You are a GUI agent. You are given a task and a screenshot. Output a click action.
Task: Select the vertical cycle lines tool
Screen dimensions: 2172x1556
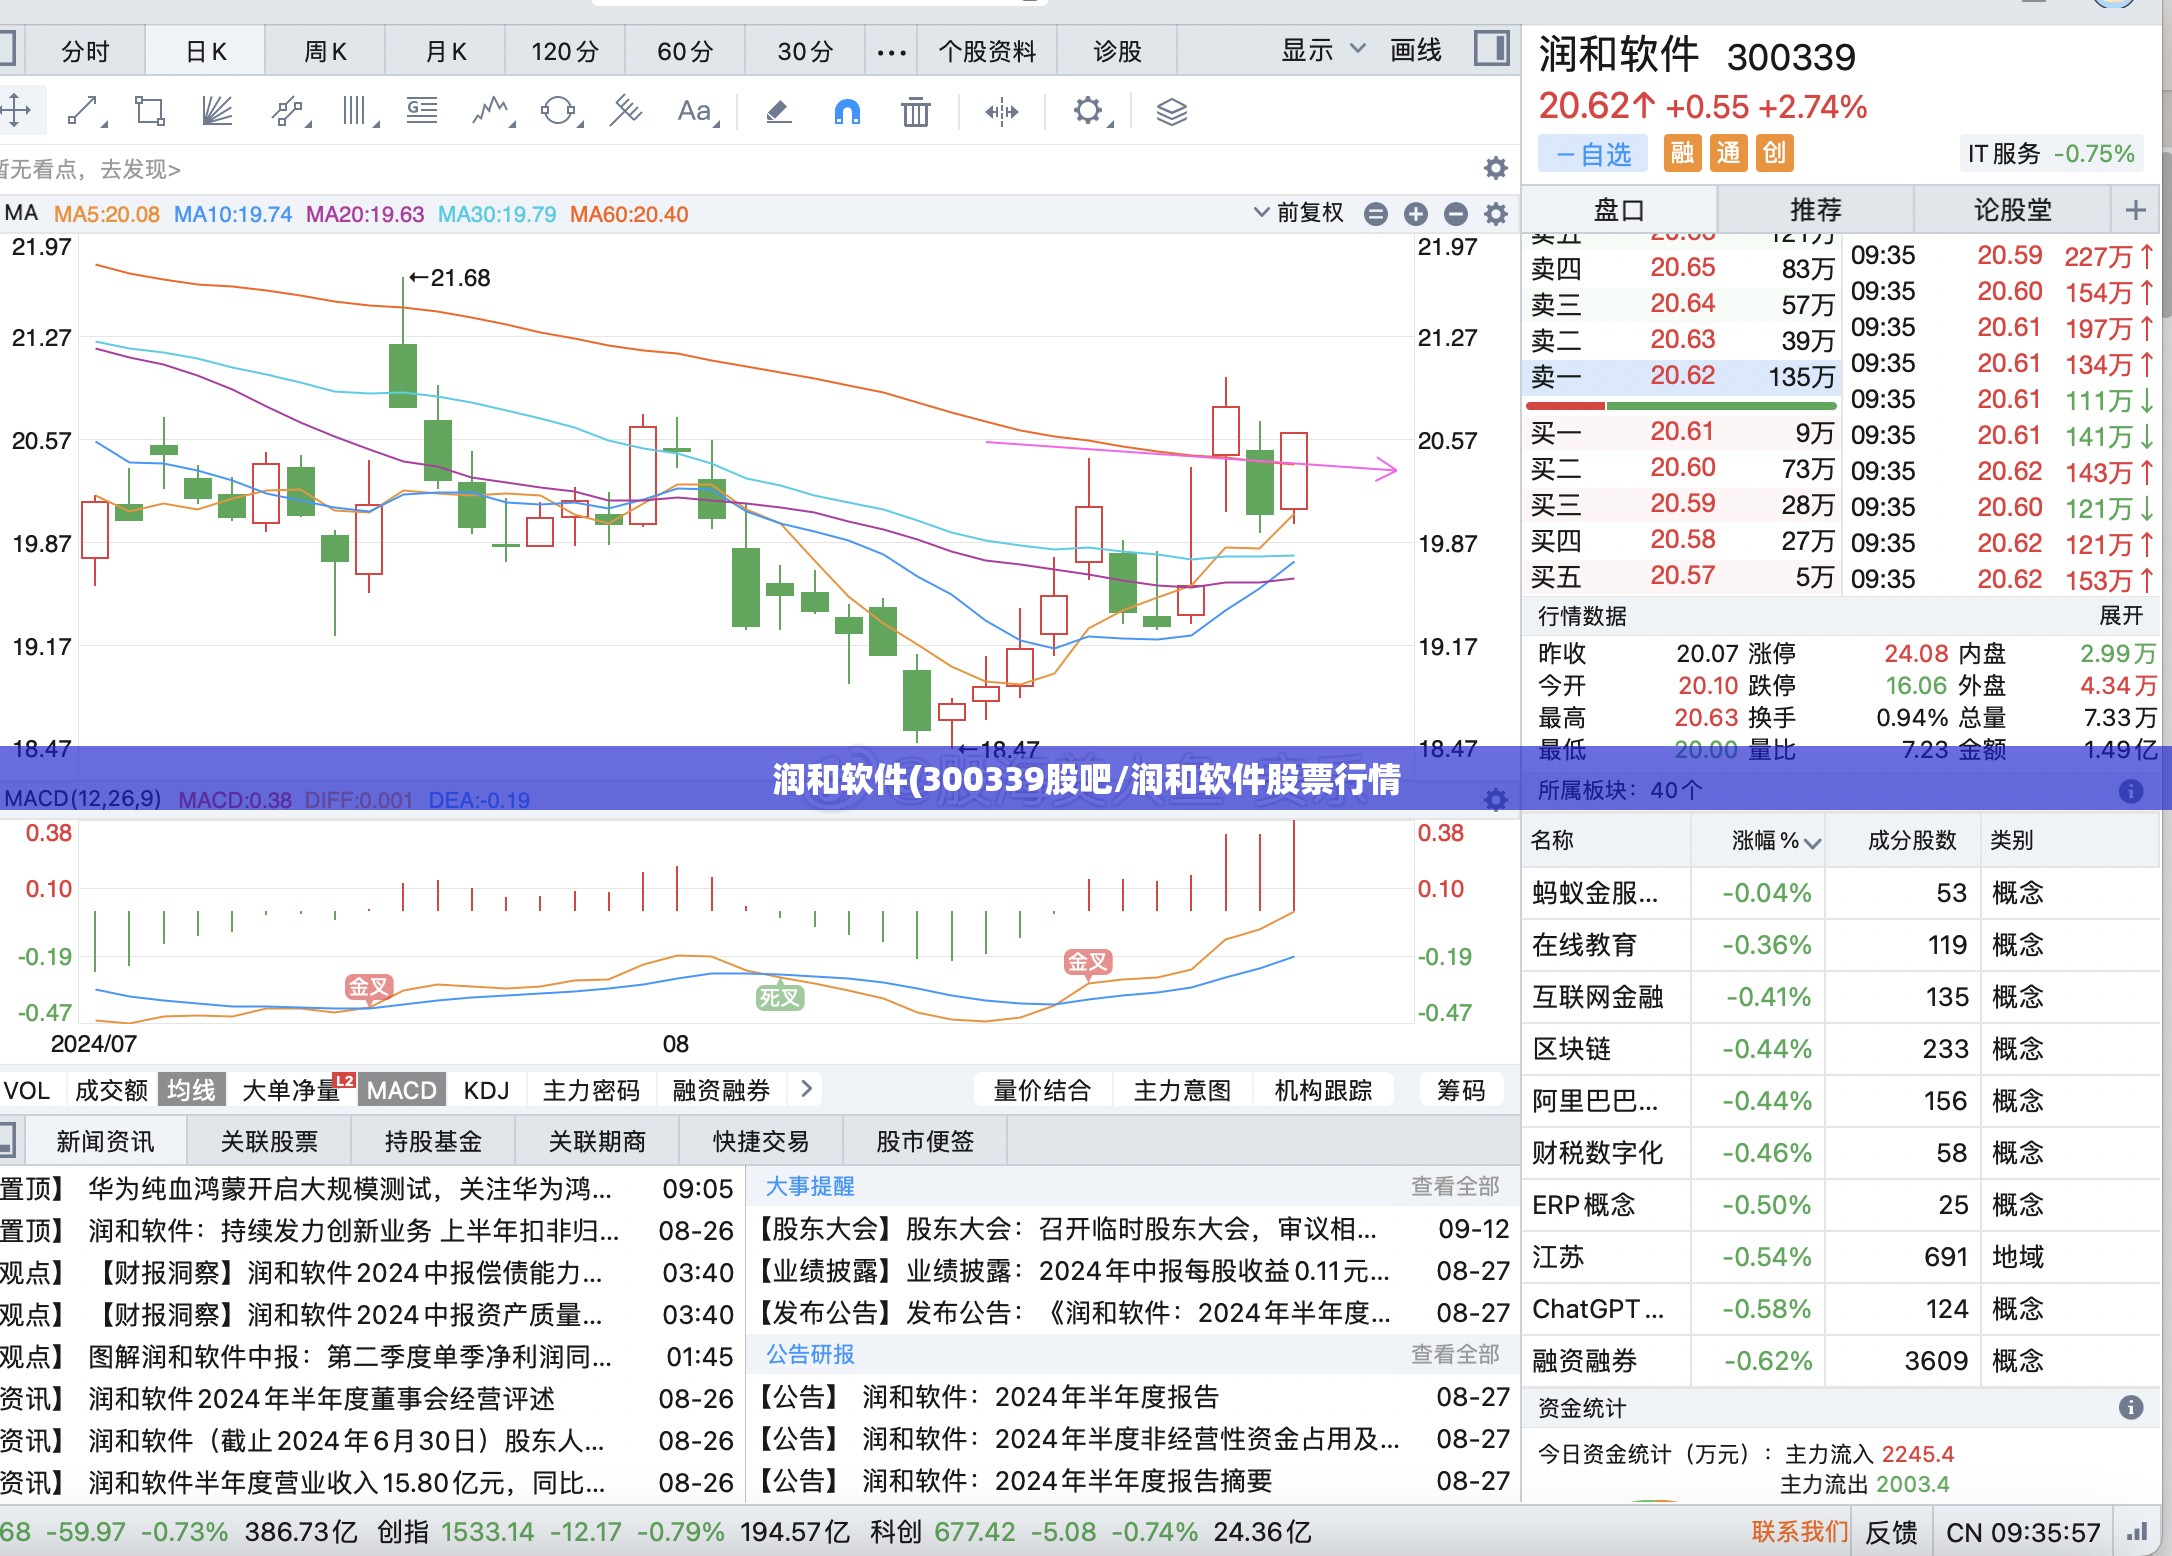[358, 111]
